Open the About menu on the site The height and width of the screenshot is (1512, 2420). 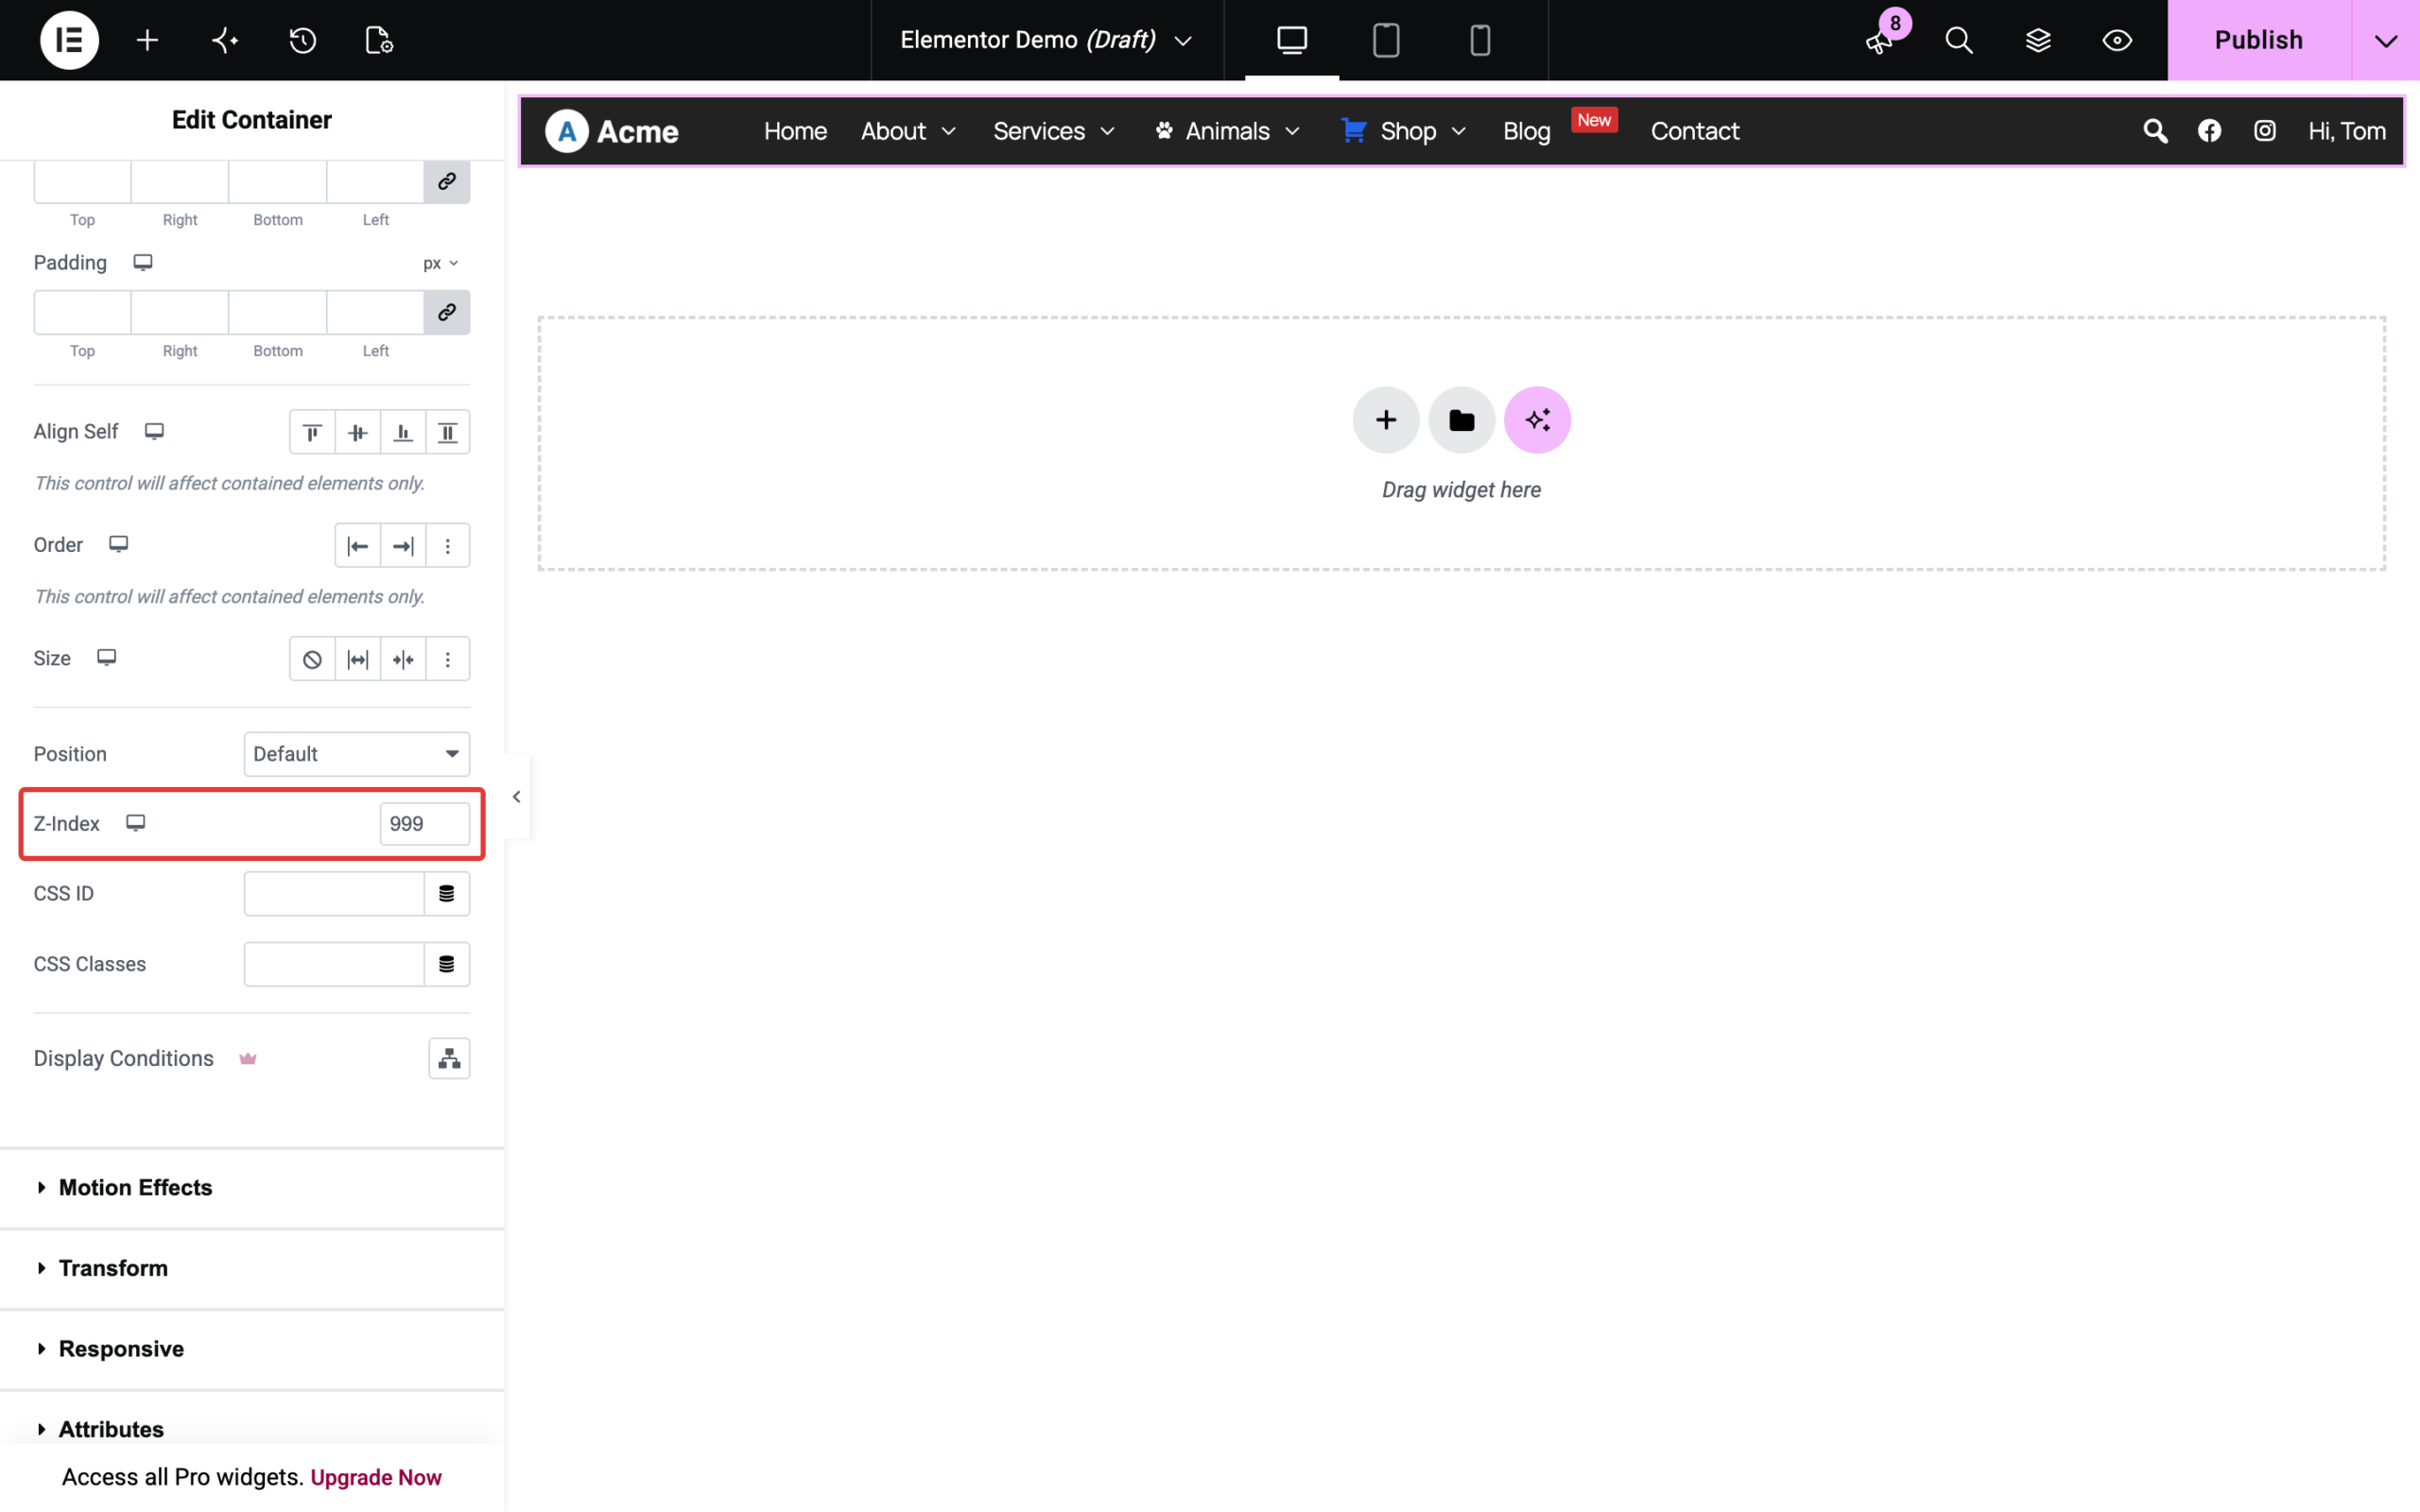(x=908, y=131)
